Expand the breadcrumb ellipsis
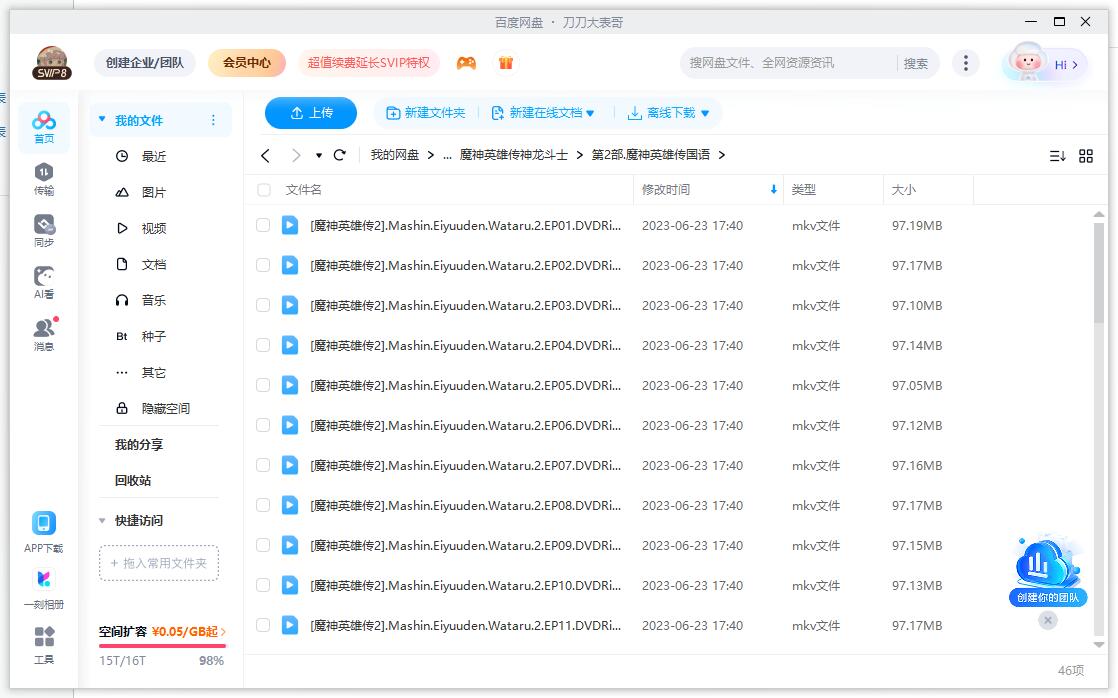The image size is (1118, 698). click(x=447, y=155)
